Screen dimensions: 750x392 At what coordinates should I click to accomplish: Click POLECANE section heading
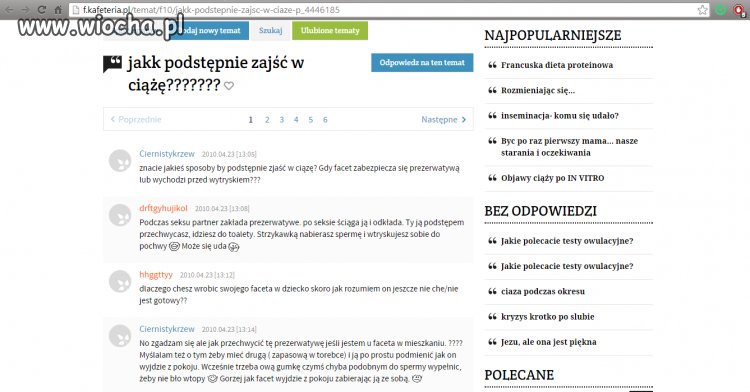[x=519, y=375]
